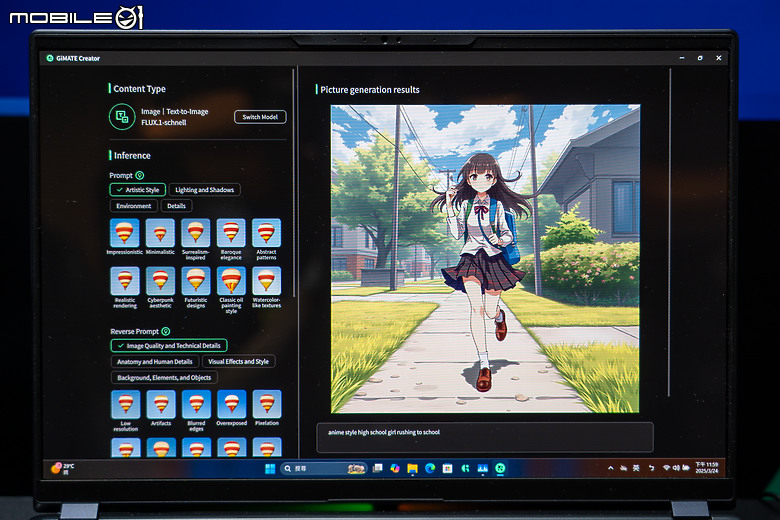The height and width of the screenshot is (520, 780).
Task: Toggle Lighting and Shadows prompt category
Action: click(204, 190)
